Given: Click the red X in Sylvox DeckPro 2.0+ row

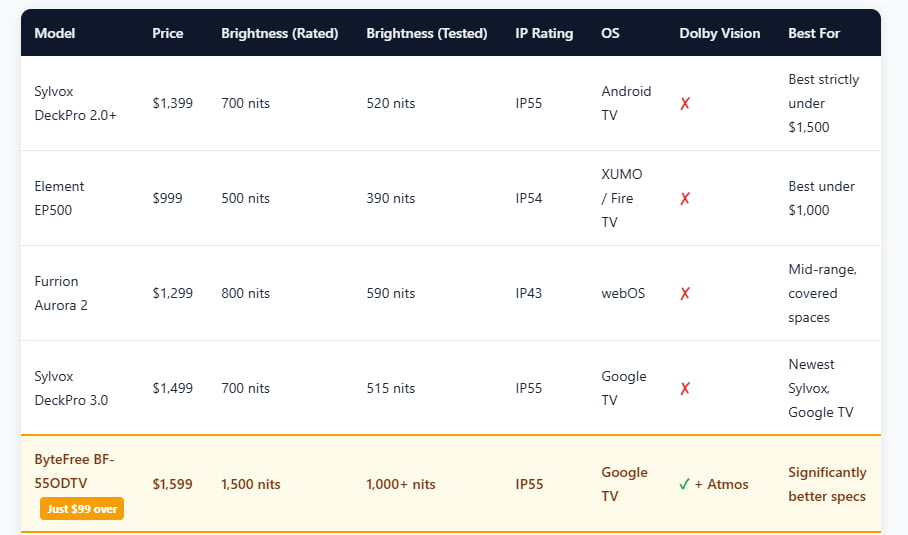Looking at the screenshot, I should pyautogui.click(x=685, y=103).
